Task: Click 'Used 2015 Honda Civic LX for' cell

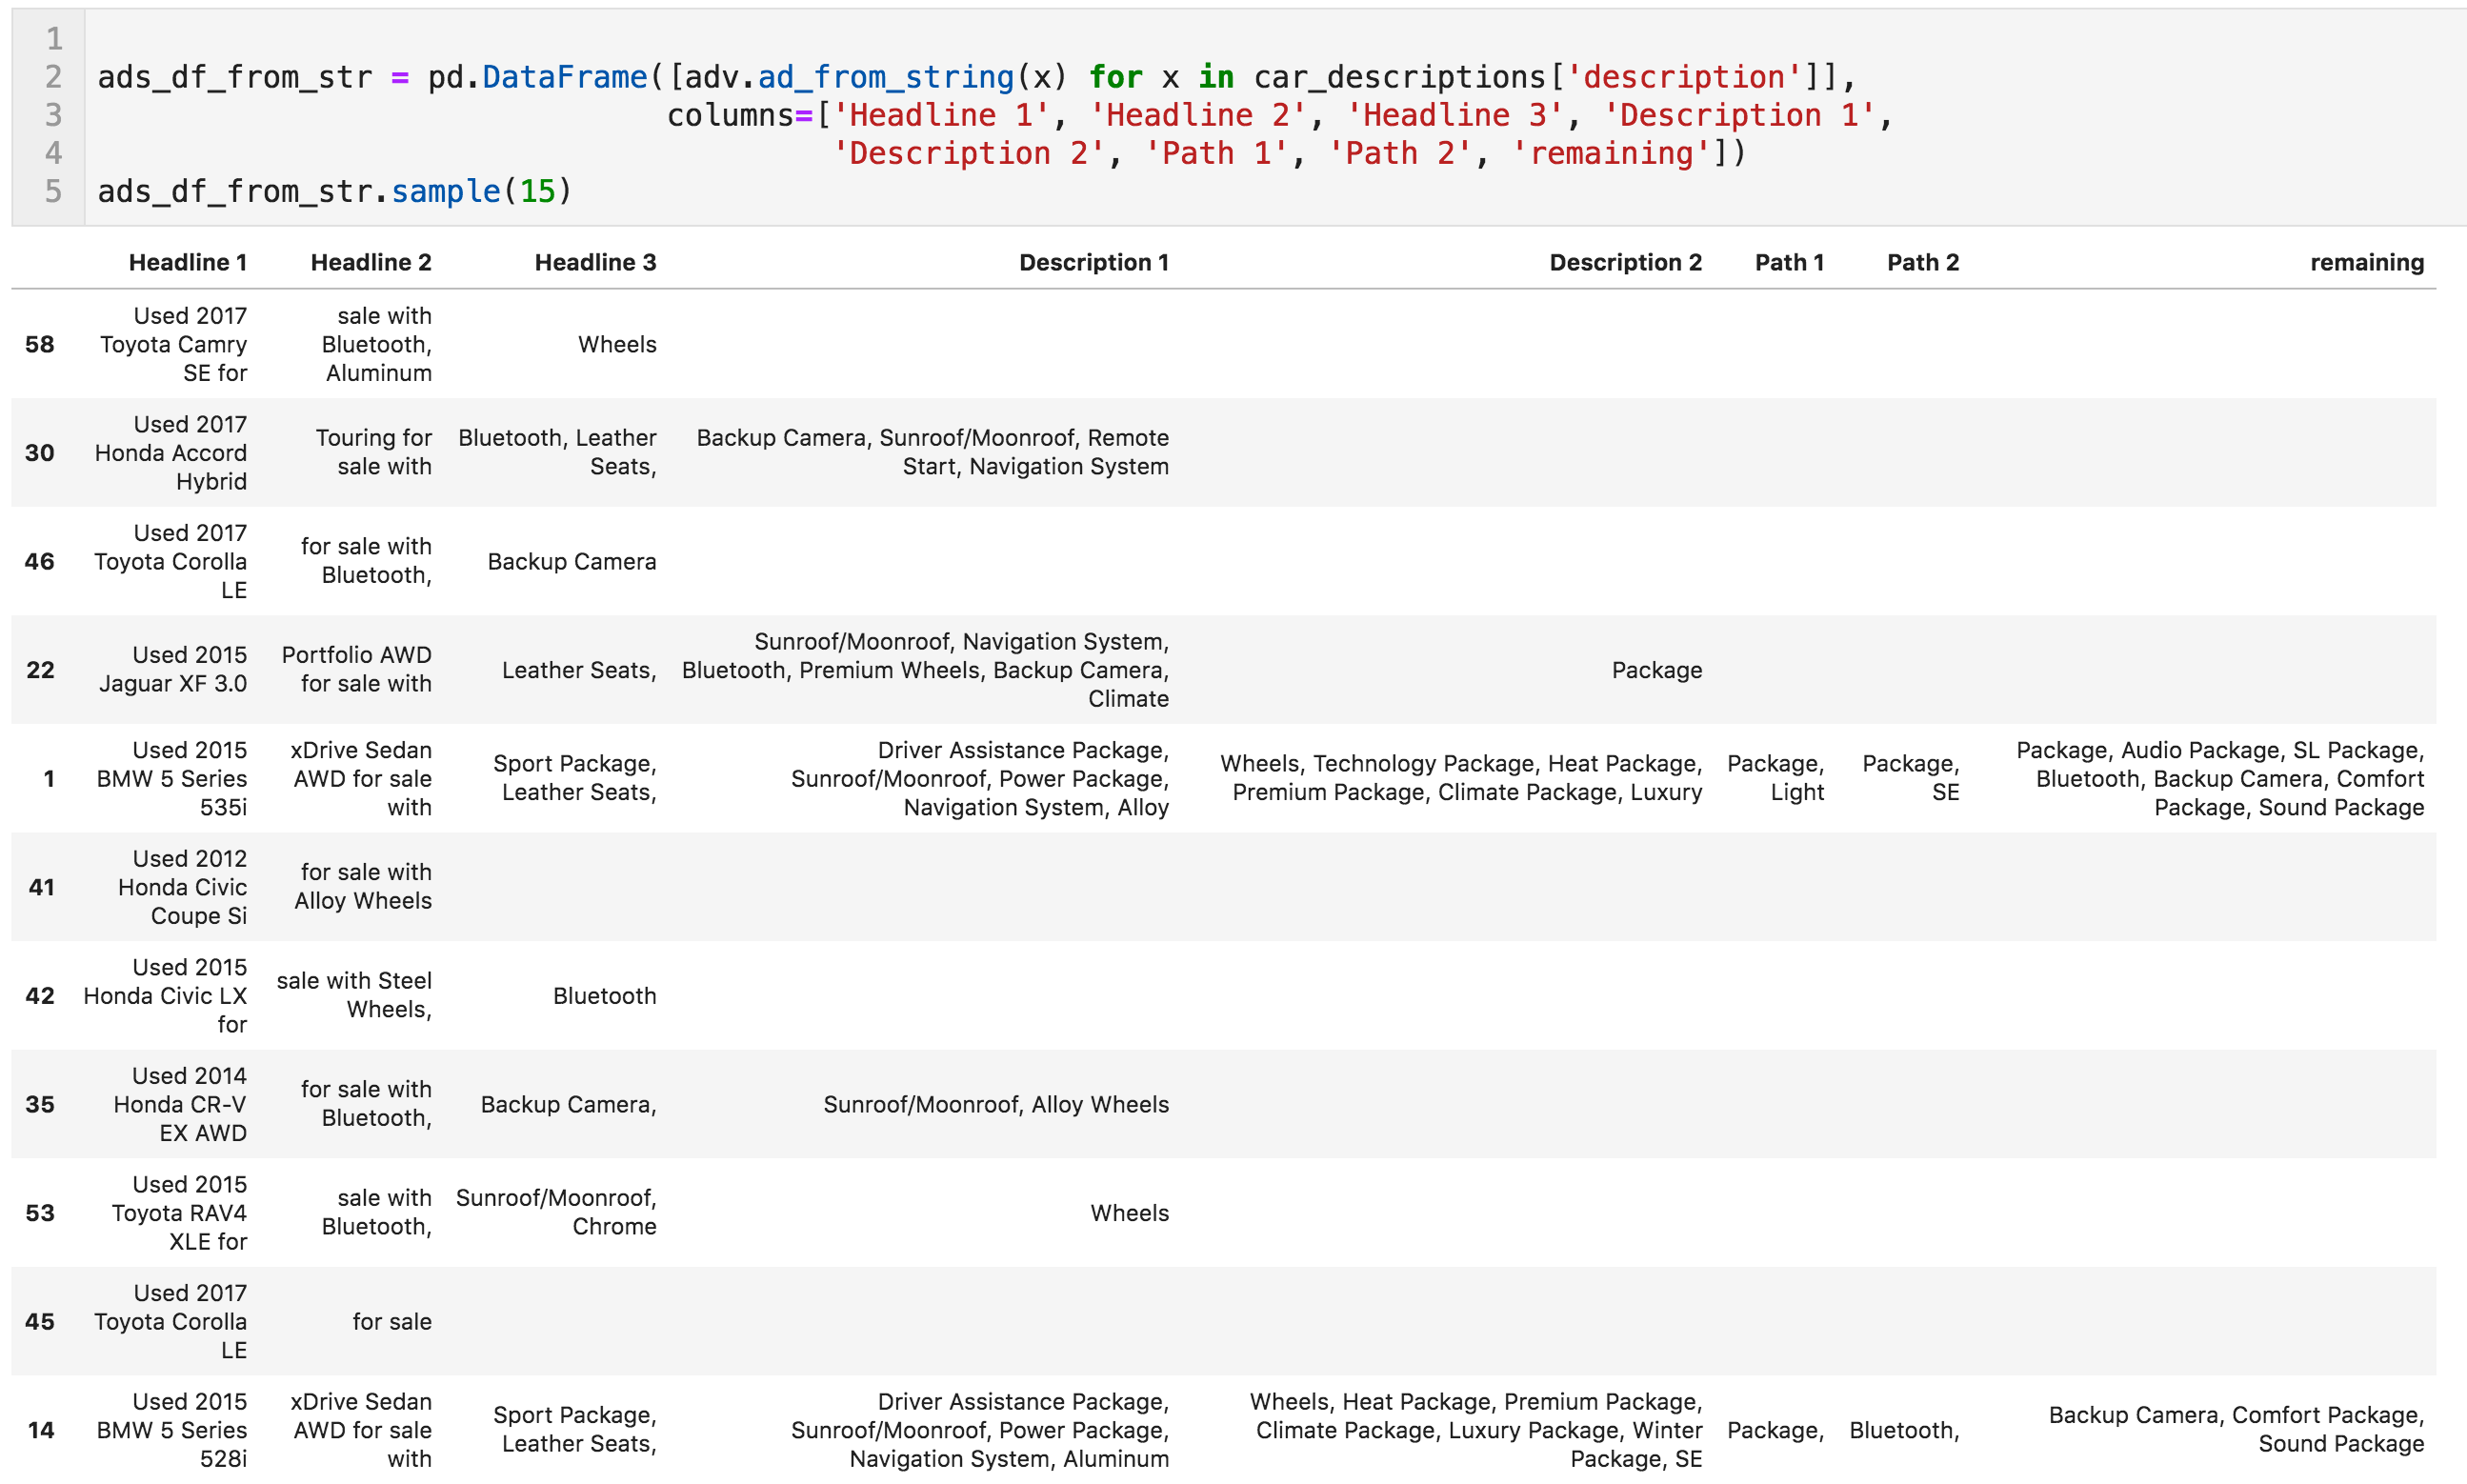Action: (x=165, y=996)
